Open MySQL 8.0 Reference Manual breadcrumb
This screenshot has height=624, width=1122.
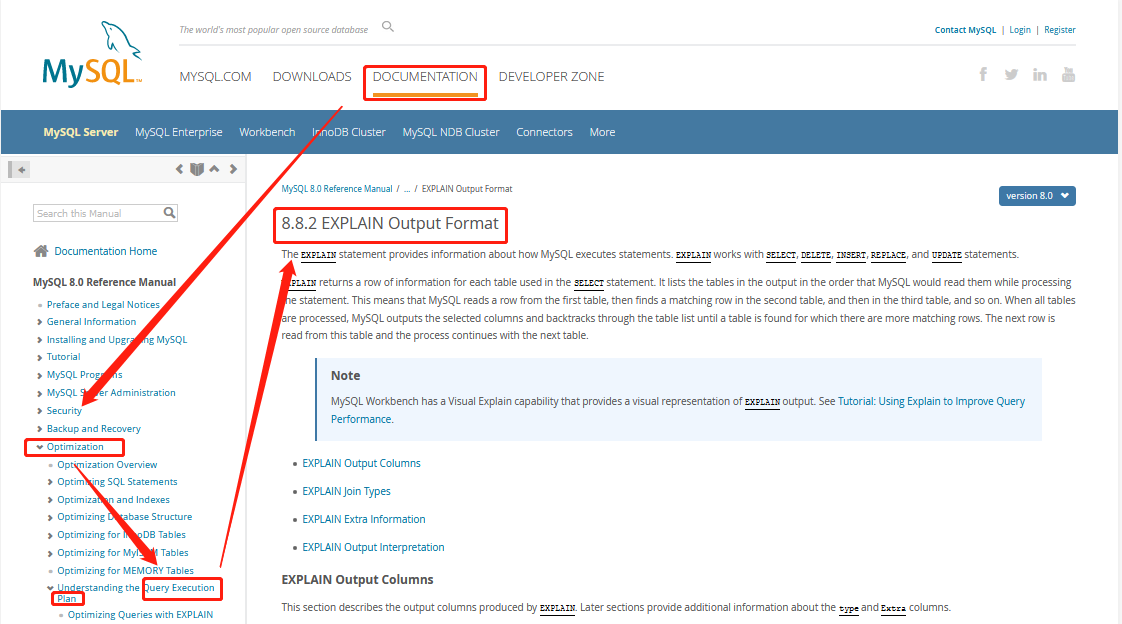[337, 189]
